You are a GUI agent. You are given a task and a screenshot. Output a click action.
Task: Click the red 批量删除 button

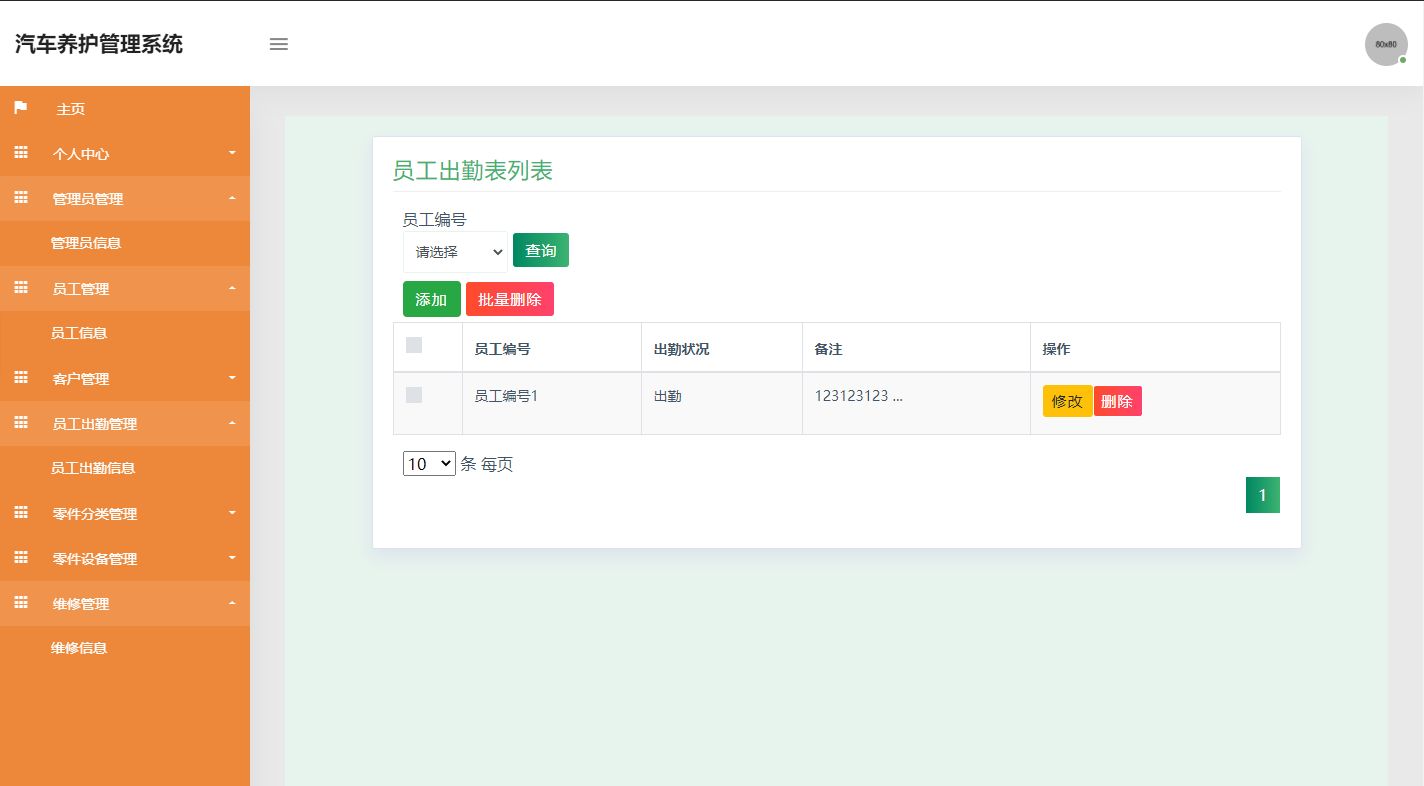click(x=510, y=299)
